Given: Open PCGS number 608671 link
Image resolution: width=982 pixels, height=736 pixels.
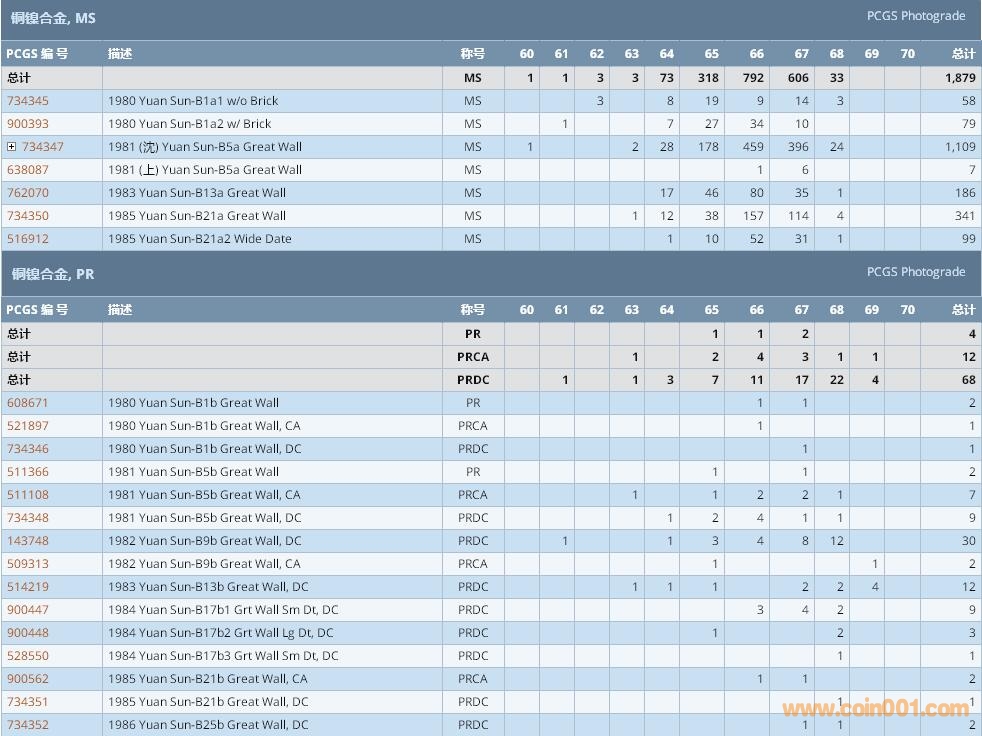Looking at the screenshot, I should pos(28,403).
